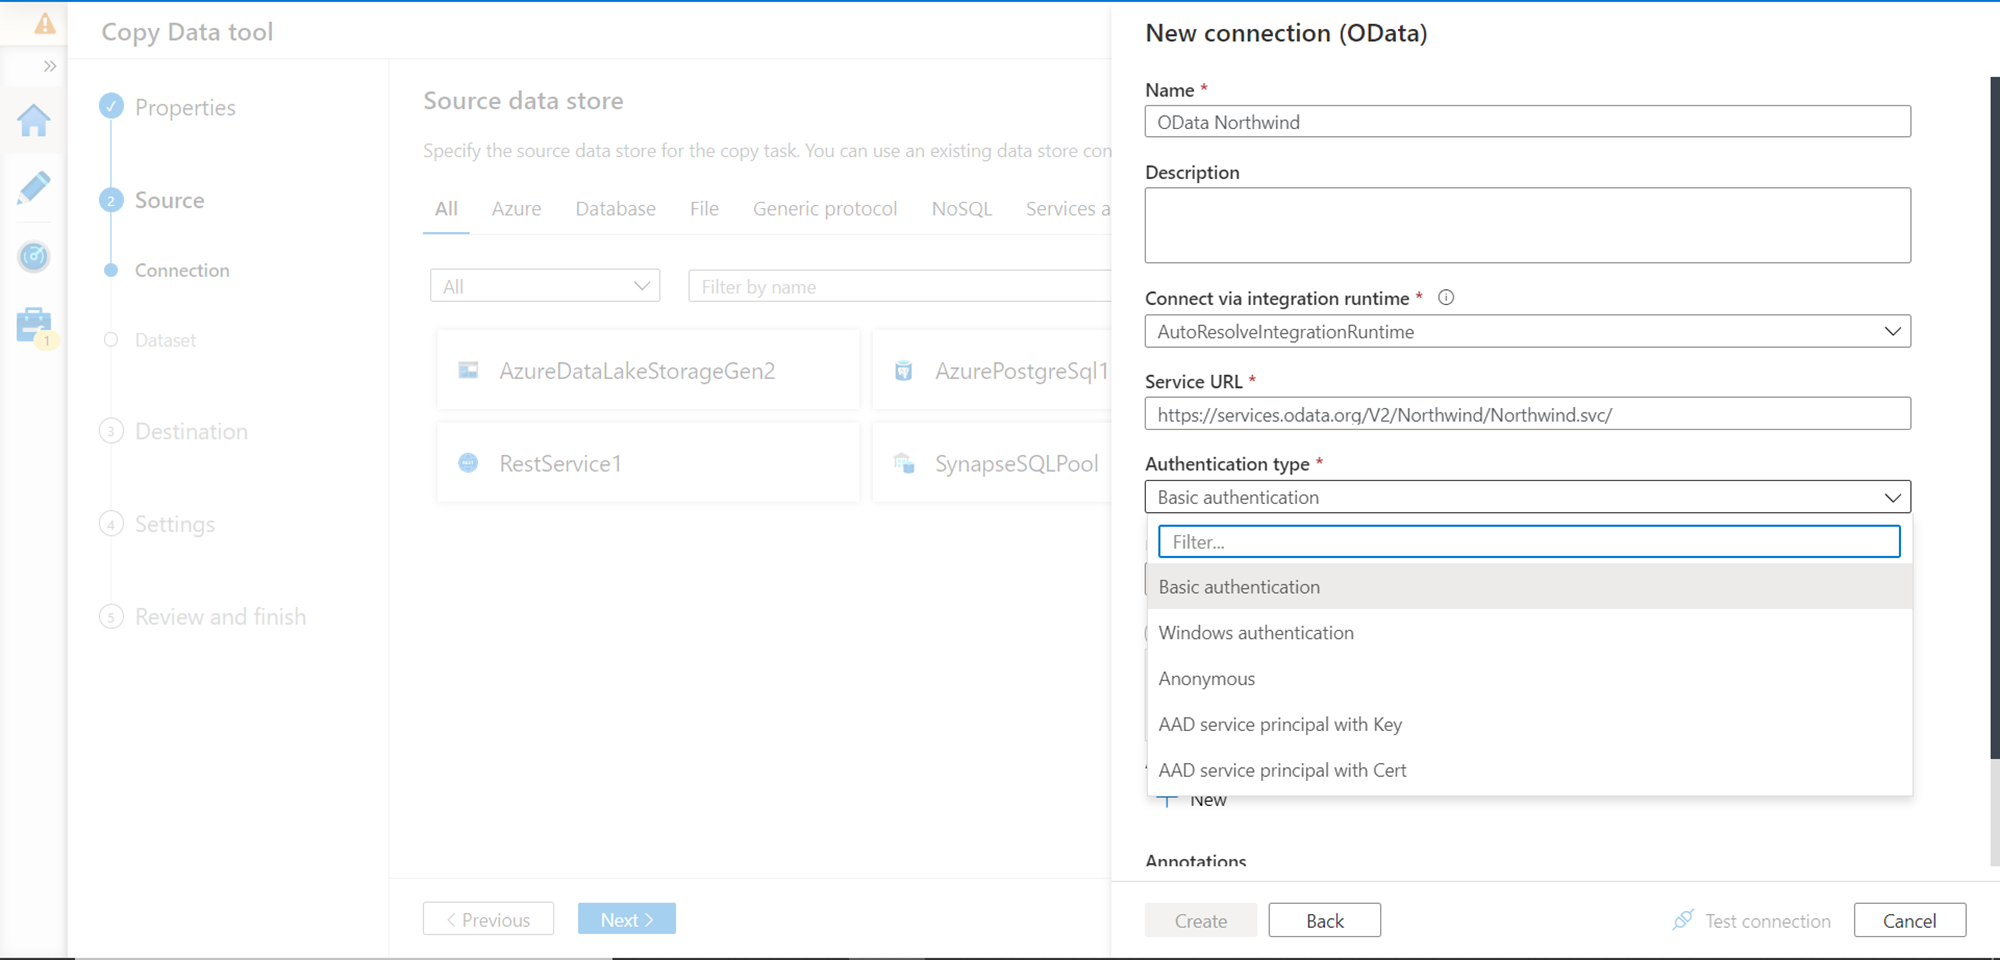Image resolution: width=2000 pixels, height=960 pixels.
Task: Switch to the Generic protocol tab
Action: click(x=824, y=209)
